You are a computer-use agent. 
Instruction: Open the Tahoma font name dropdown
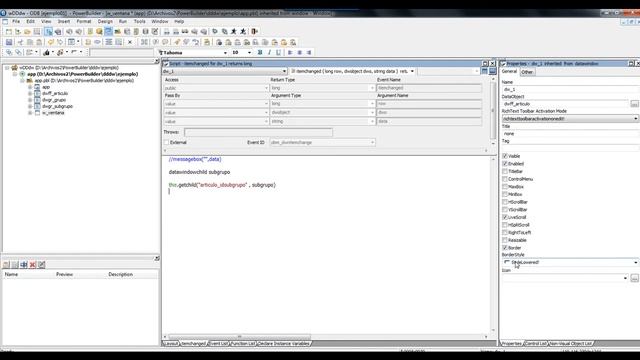pos(225,53)
